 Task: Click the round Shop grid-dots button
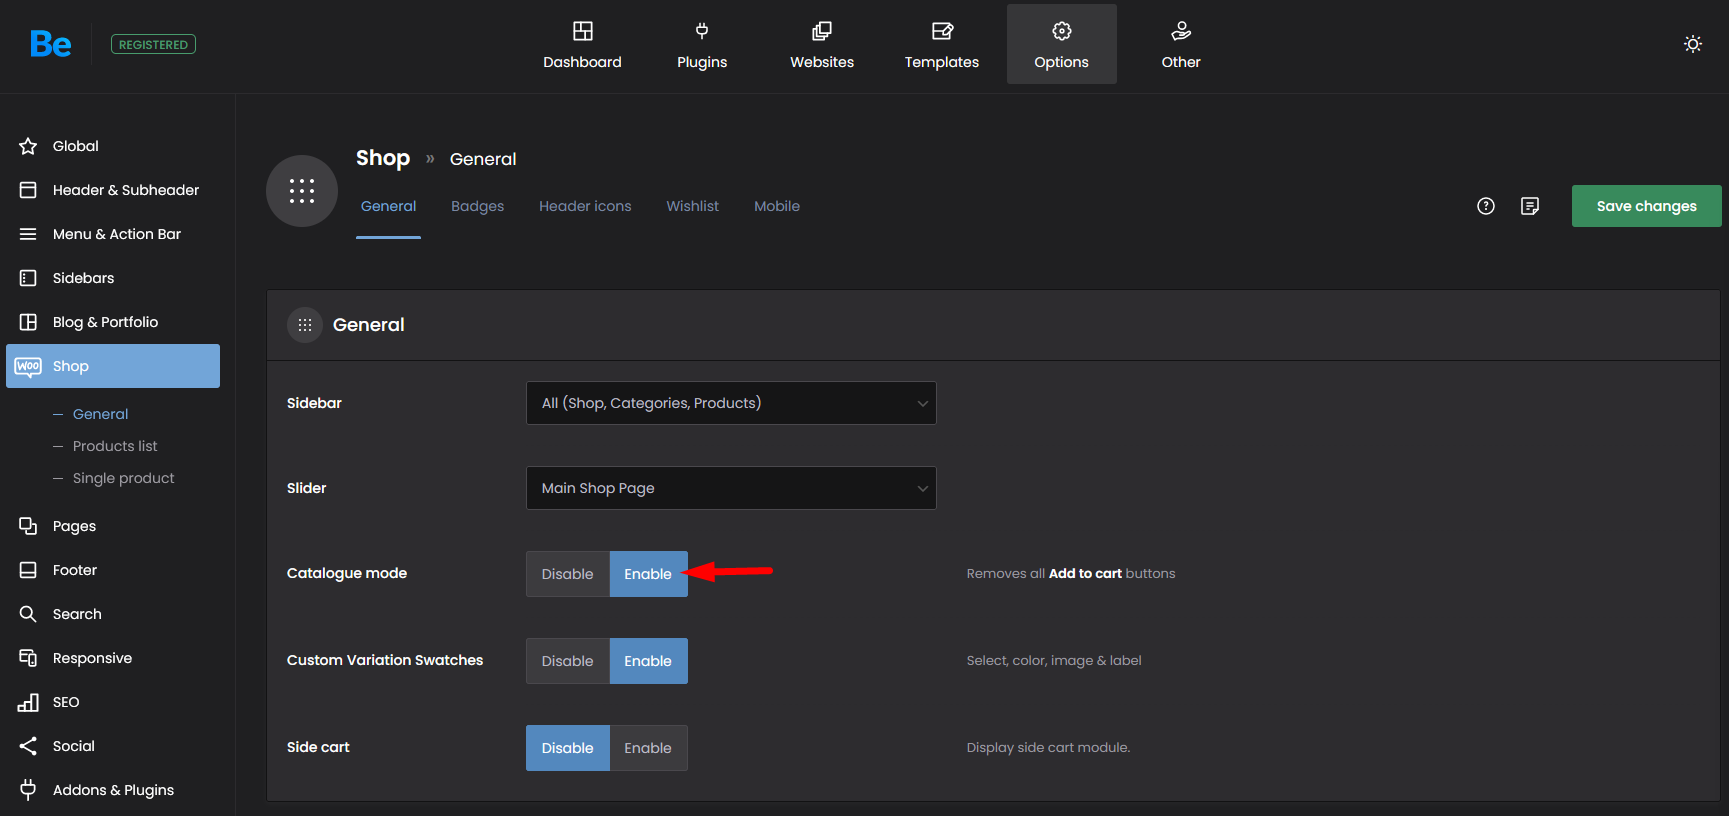point(302,191)
